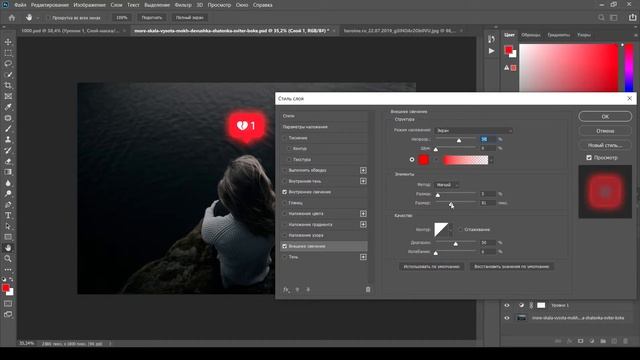Select the Brush tool
The height and width of the screenshot is (360, 640).
click(8, 129)
